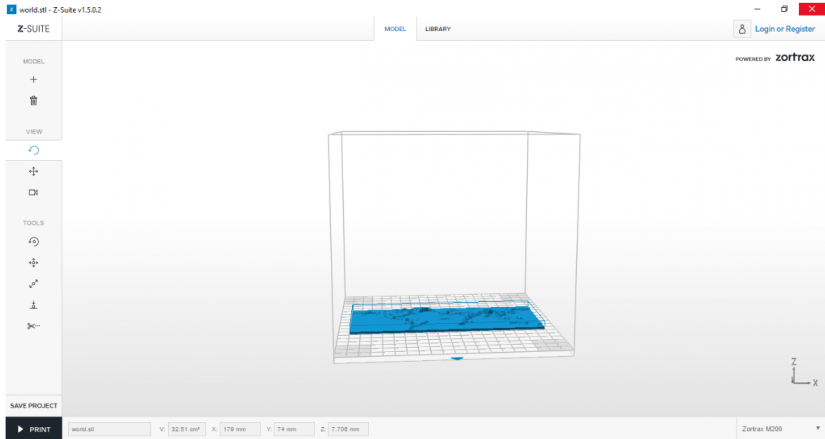Click the Z-SUITE logo

coord(34,29)
